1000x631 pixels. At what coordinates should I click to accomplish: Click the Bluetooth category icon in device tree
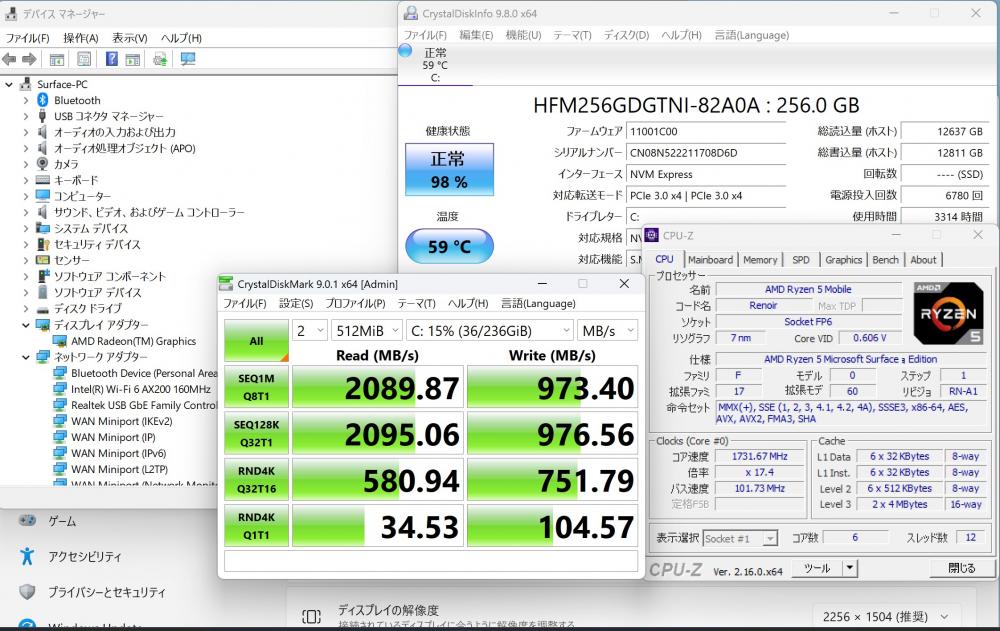point(43,100)
